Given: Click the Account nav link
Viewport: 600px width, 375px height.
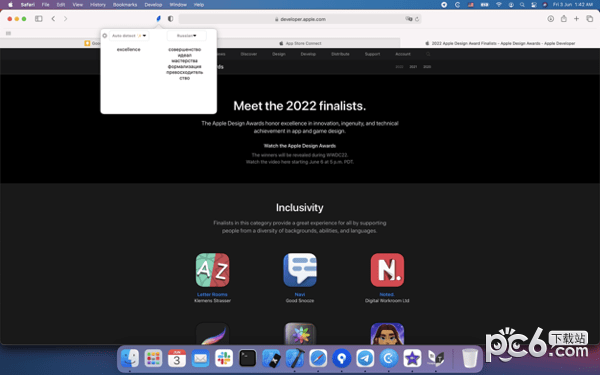Looking at the screenshot, I should 403,54.
